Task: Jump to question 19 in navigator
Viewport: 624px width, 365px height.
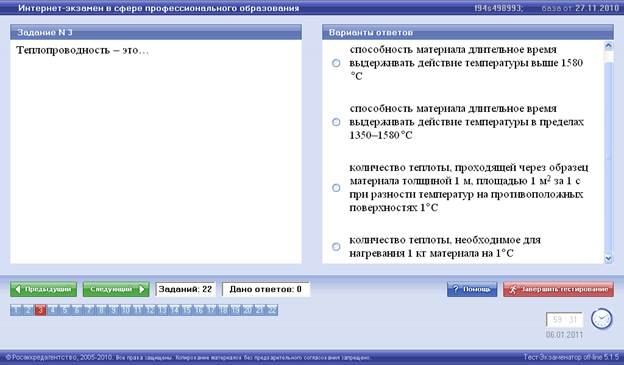Action: 235,310
